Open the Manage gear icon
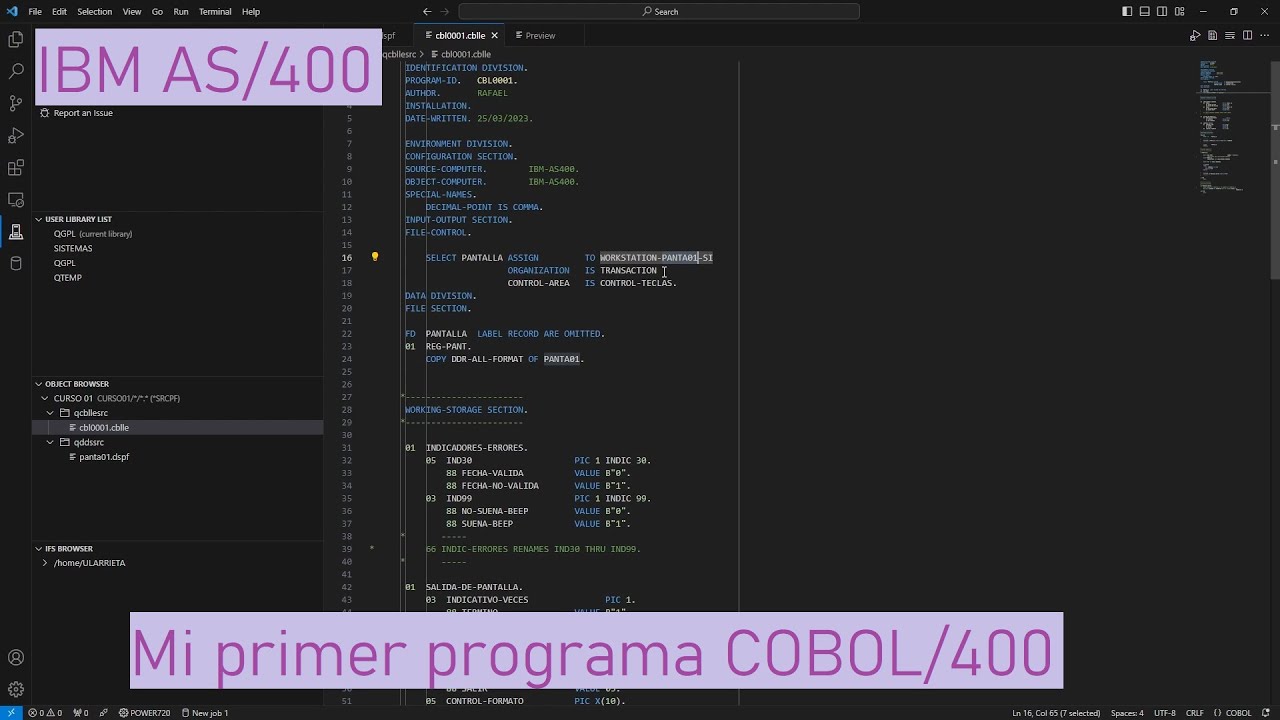This screenshot has width=1280, height=720. coord(16,689)
